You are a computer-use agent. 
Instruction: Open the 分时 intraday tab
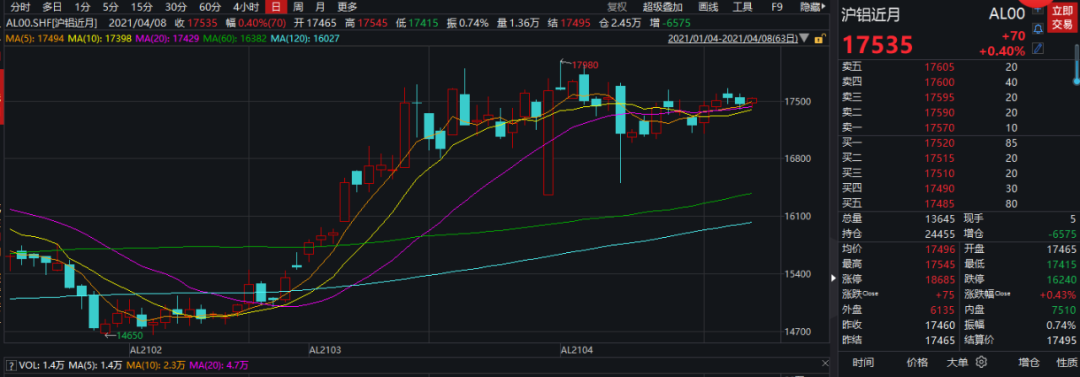[21, 8]
